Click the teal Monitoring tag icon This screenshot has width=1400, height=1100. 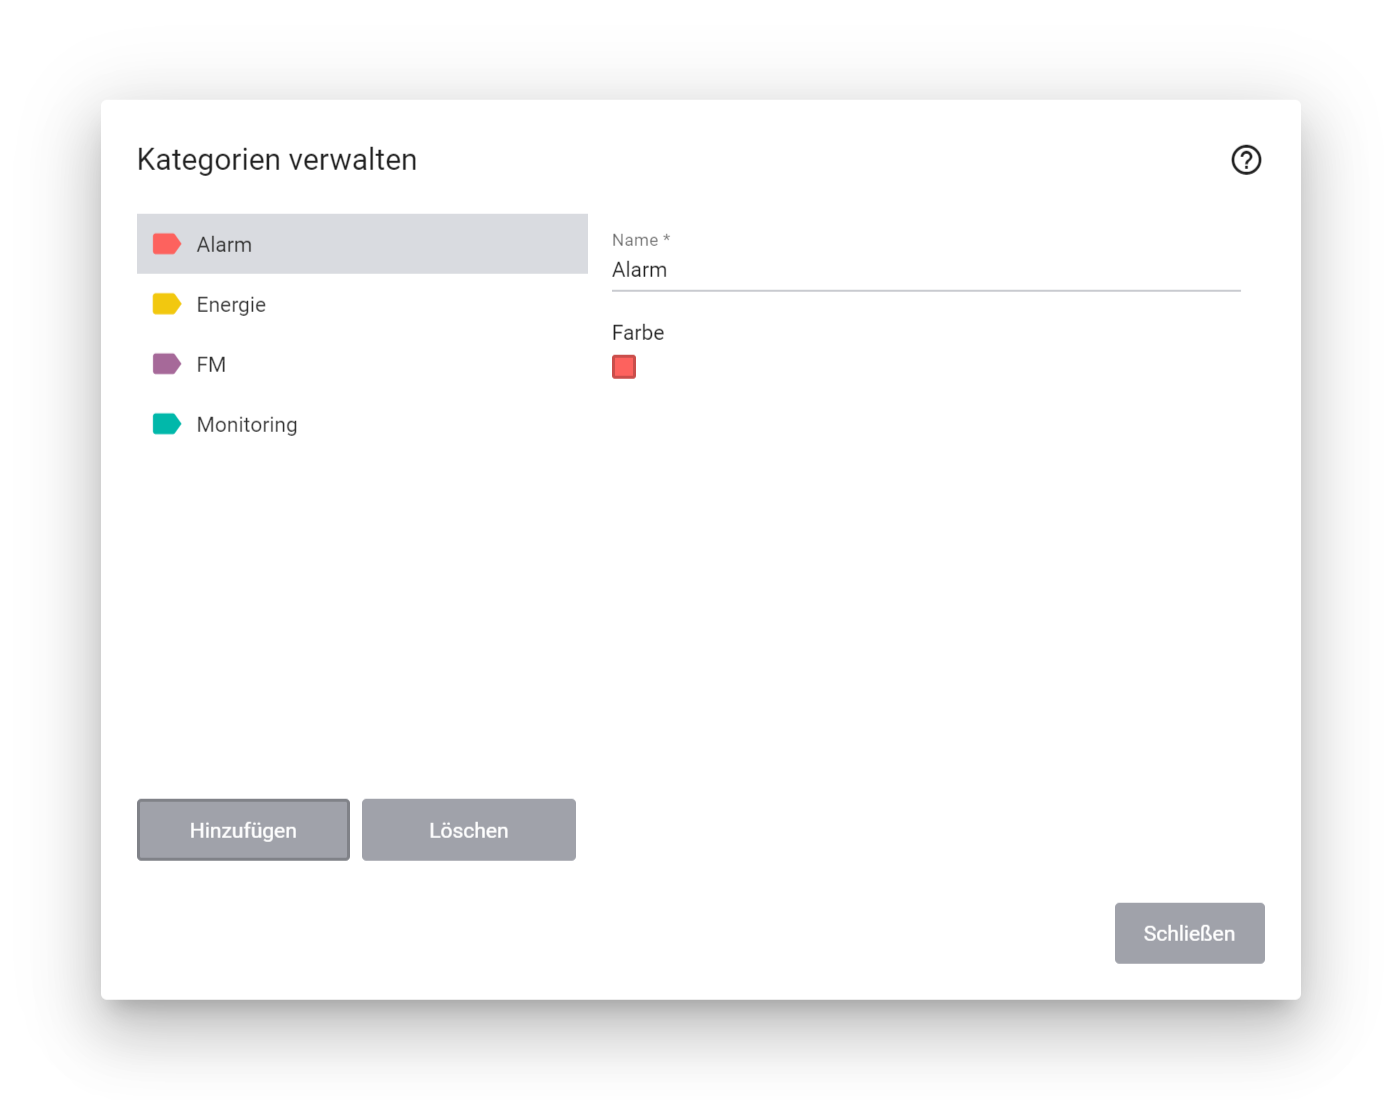167,424
